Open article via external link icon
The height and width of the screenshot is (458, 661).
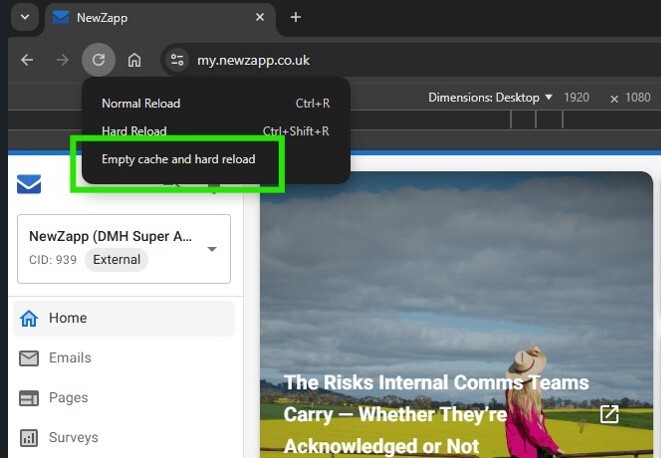pyautogui.click(x=608, y=414)
